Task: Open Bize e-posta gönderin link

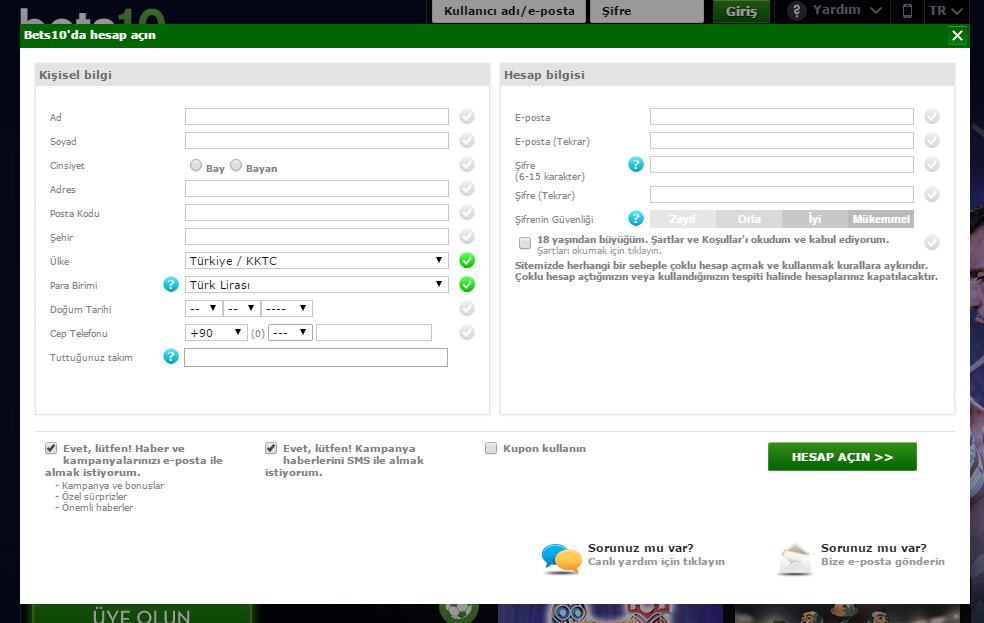Action: point(882,562)
